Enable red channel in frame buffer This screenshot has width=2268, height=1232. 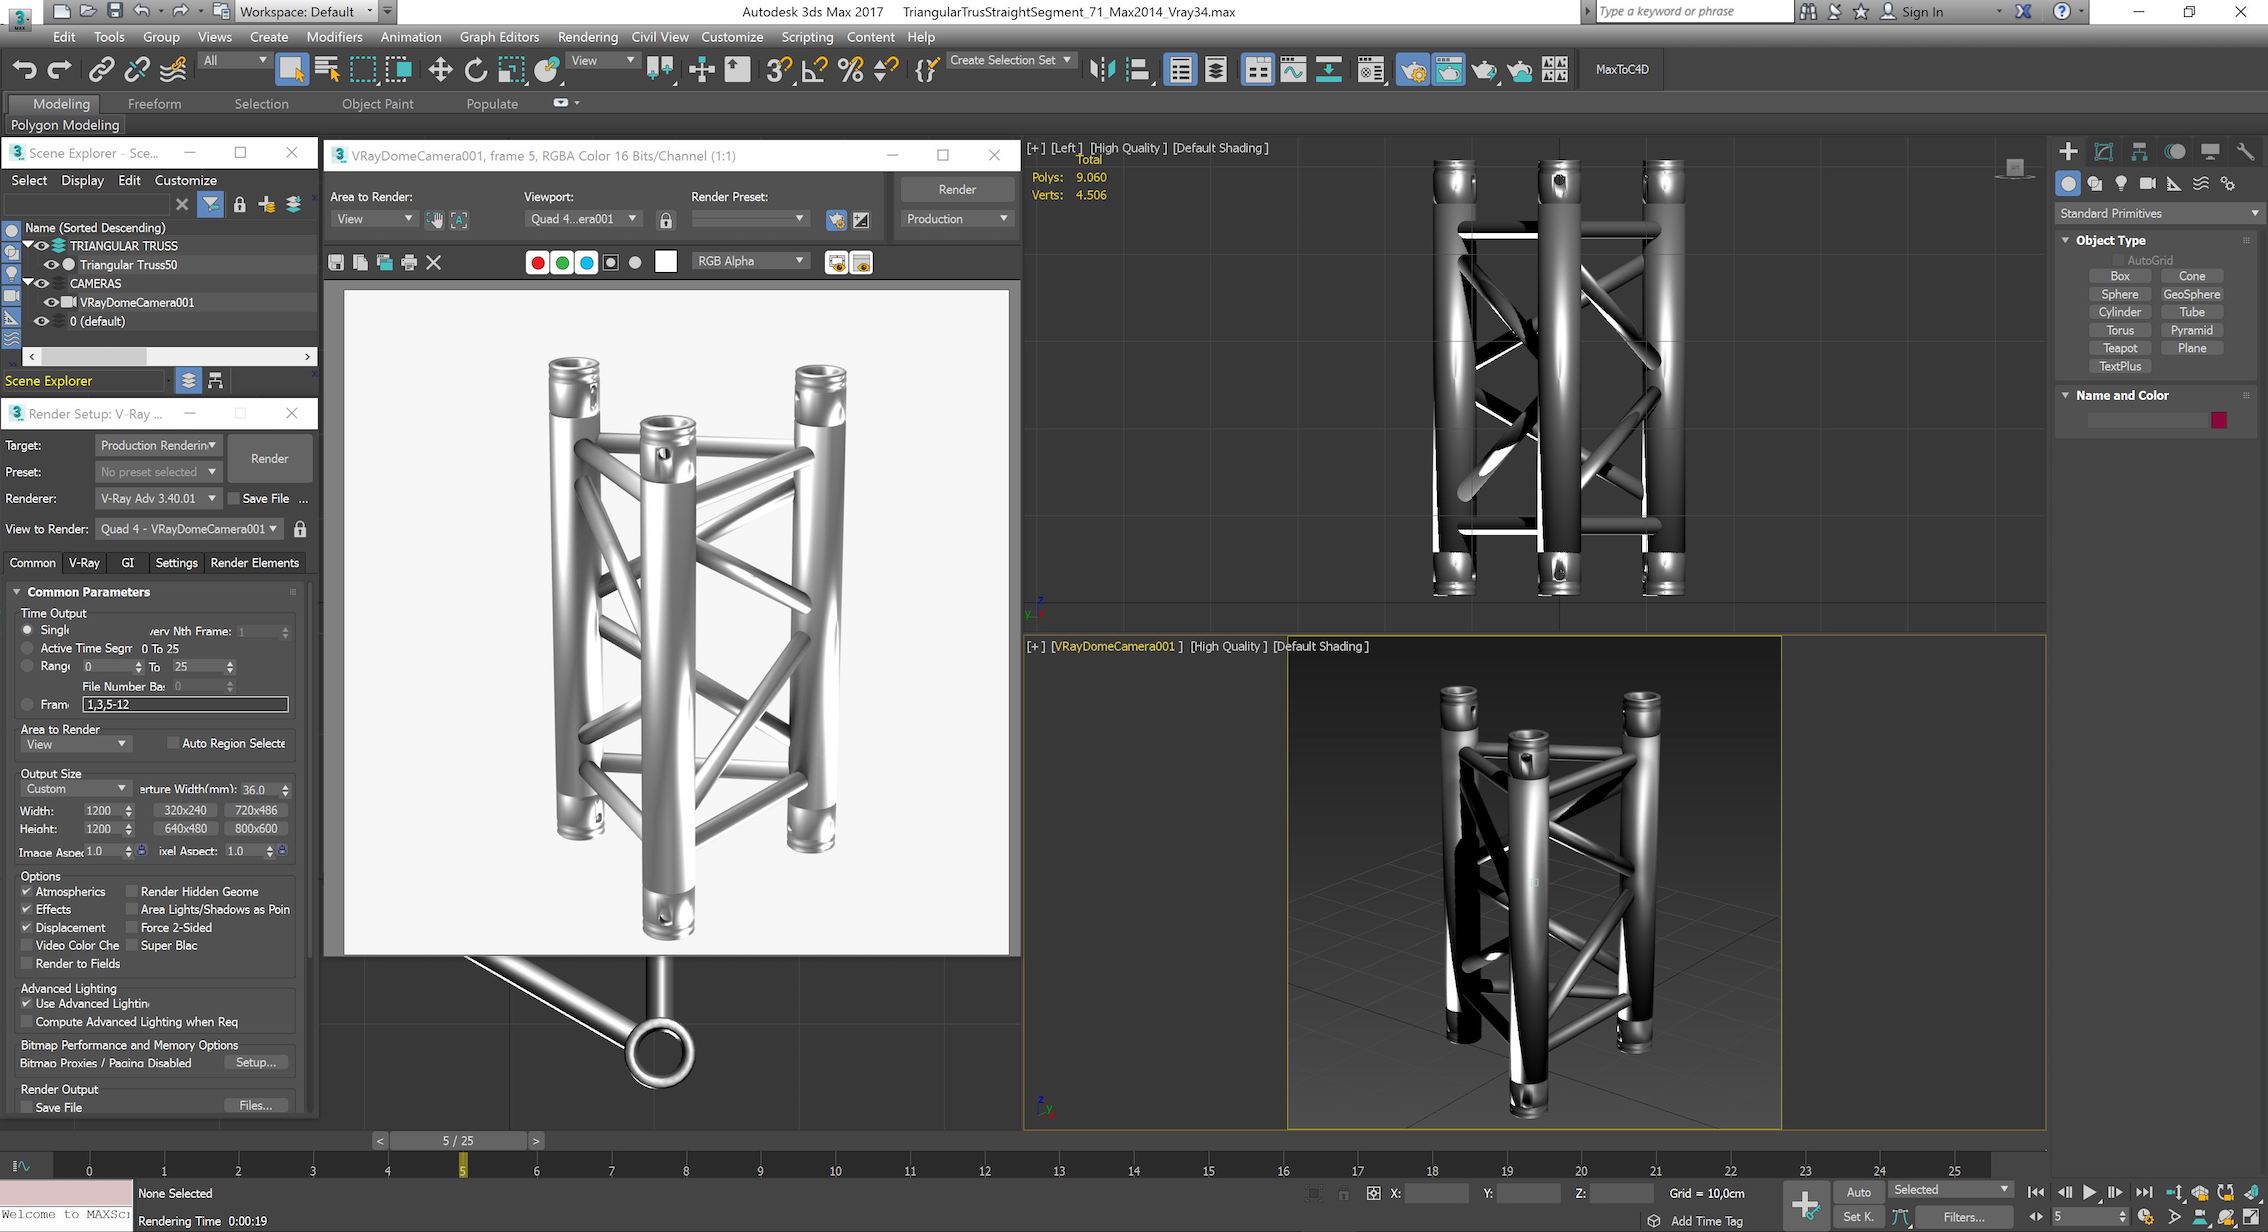(538, 262)
